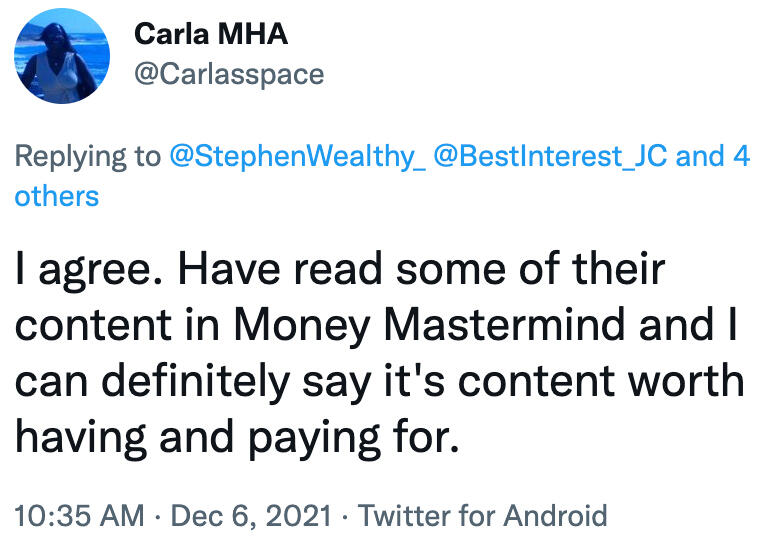Click the "Replying to" label text
Image resolution: width=764 pixels, height=556 pixels.
(86, 156)
